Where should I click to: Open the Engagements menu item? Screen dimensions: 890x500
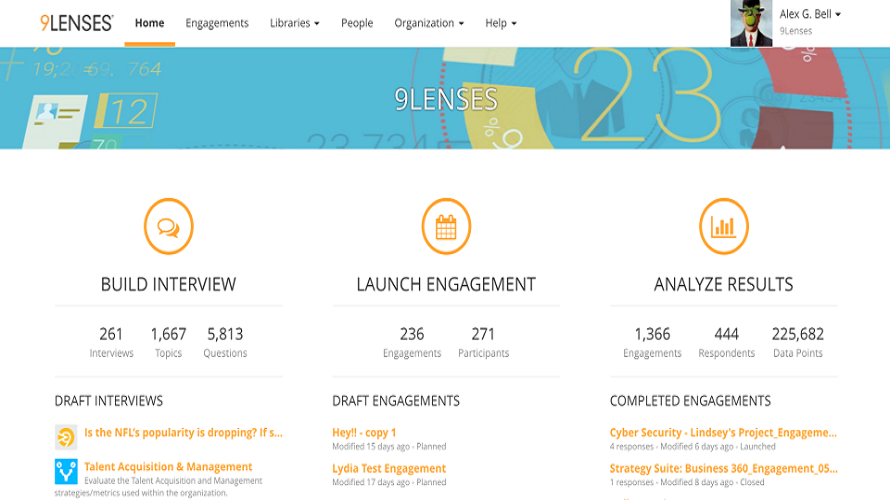point(217,23)
